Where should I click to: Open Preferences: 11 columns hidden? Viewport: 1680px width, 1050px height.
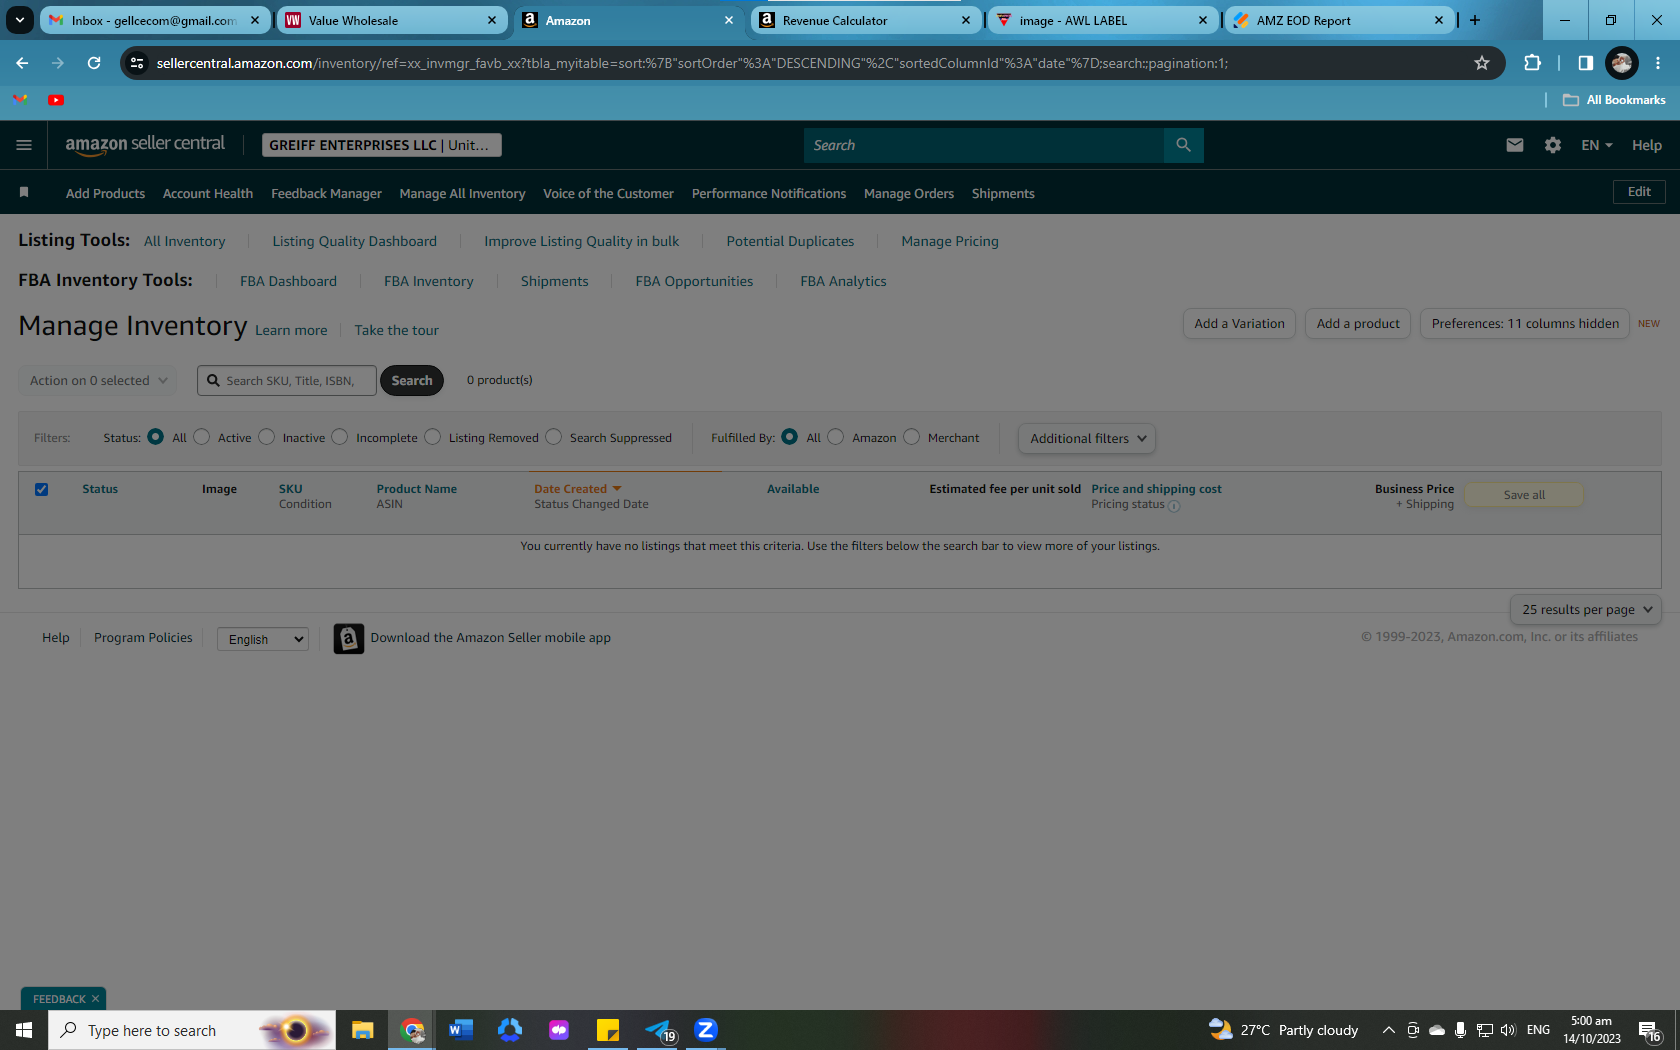click(x=1525, y=323)
